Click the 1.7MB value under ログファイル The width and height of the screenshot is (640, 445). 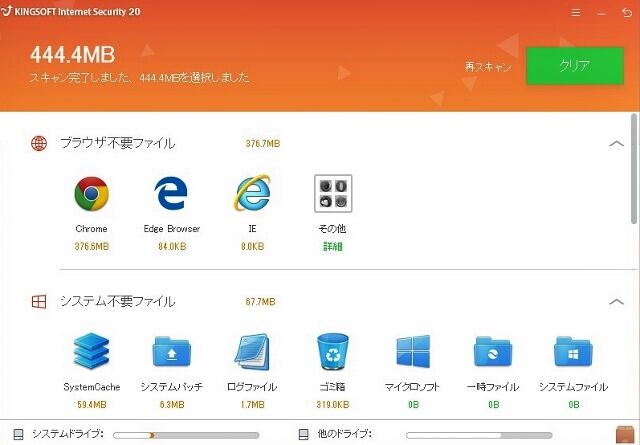tap(252, 405)
